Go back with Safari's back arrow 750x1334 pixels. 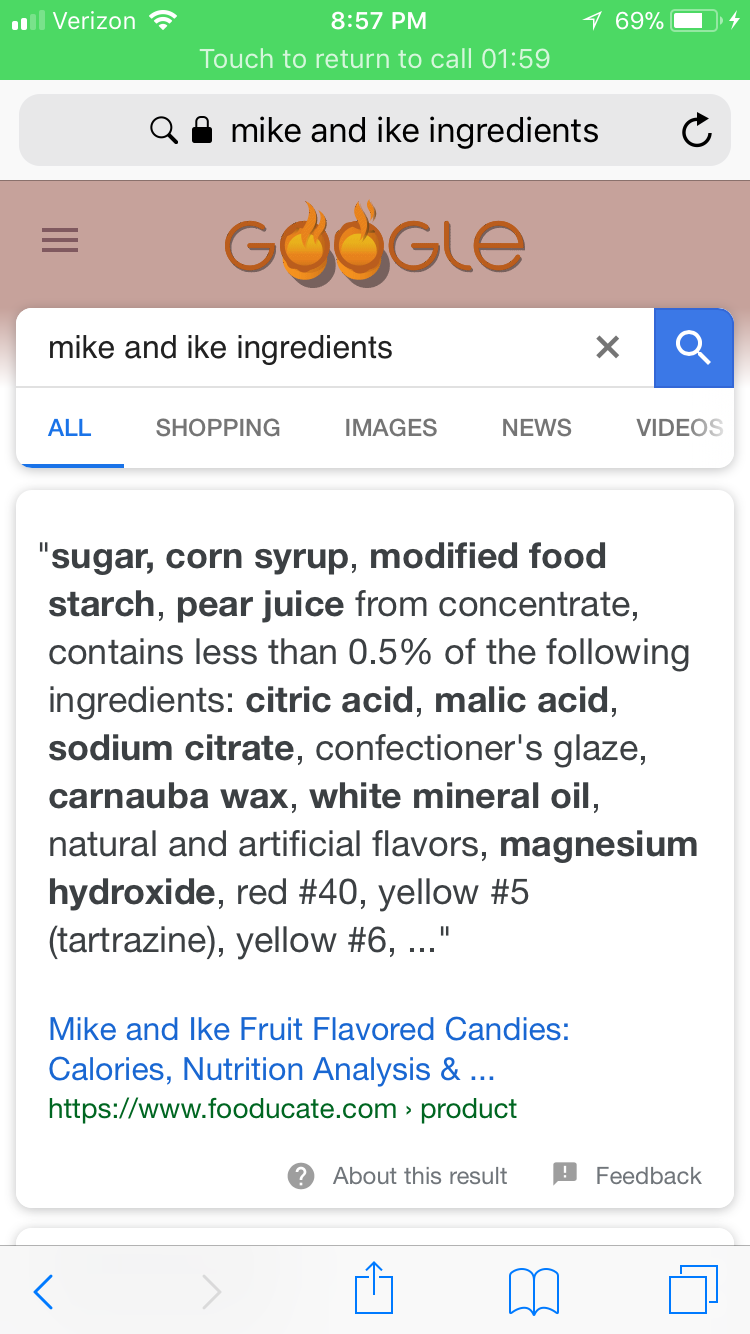(43, 1292)
